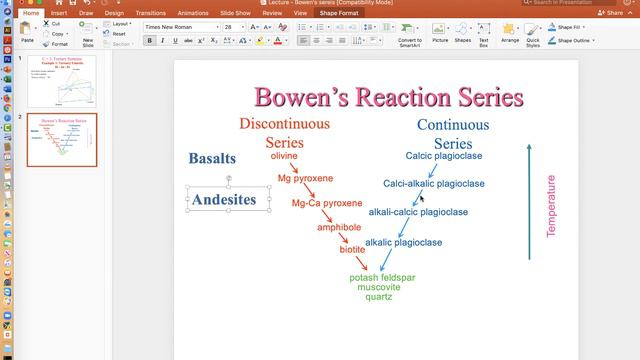Screen dimensions: 640x360
Task: Open the Arrange options
Action: coord(510,33)
